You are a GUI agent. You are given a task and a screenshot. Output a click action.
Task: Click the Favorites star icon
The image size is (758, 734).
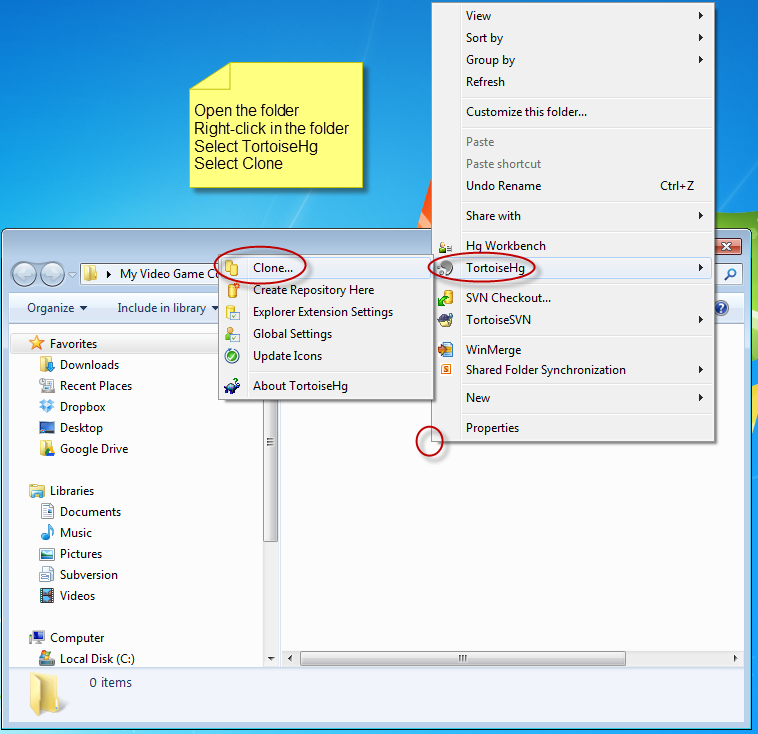(36, 343)
